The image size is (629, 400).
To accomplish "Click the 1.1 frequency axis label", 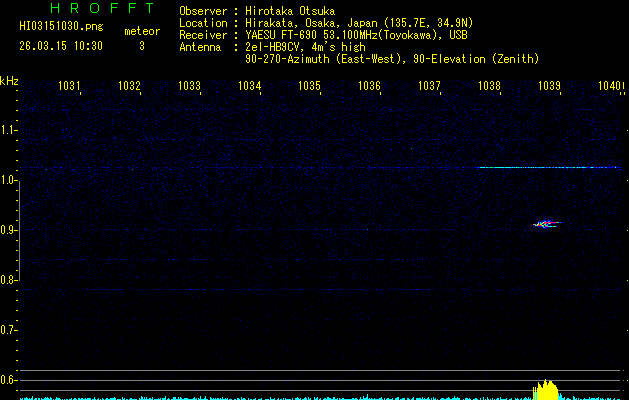I will pos(8,130).
